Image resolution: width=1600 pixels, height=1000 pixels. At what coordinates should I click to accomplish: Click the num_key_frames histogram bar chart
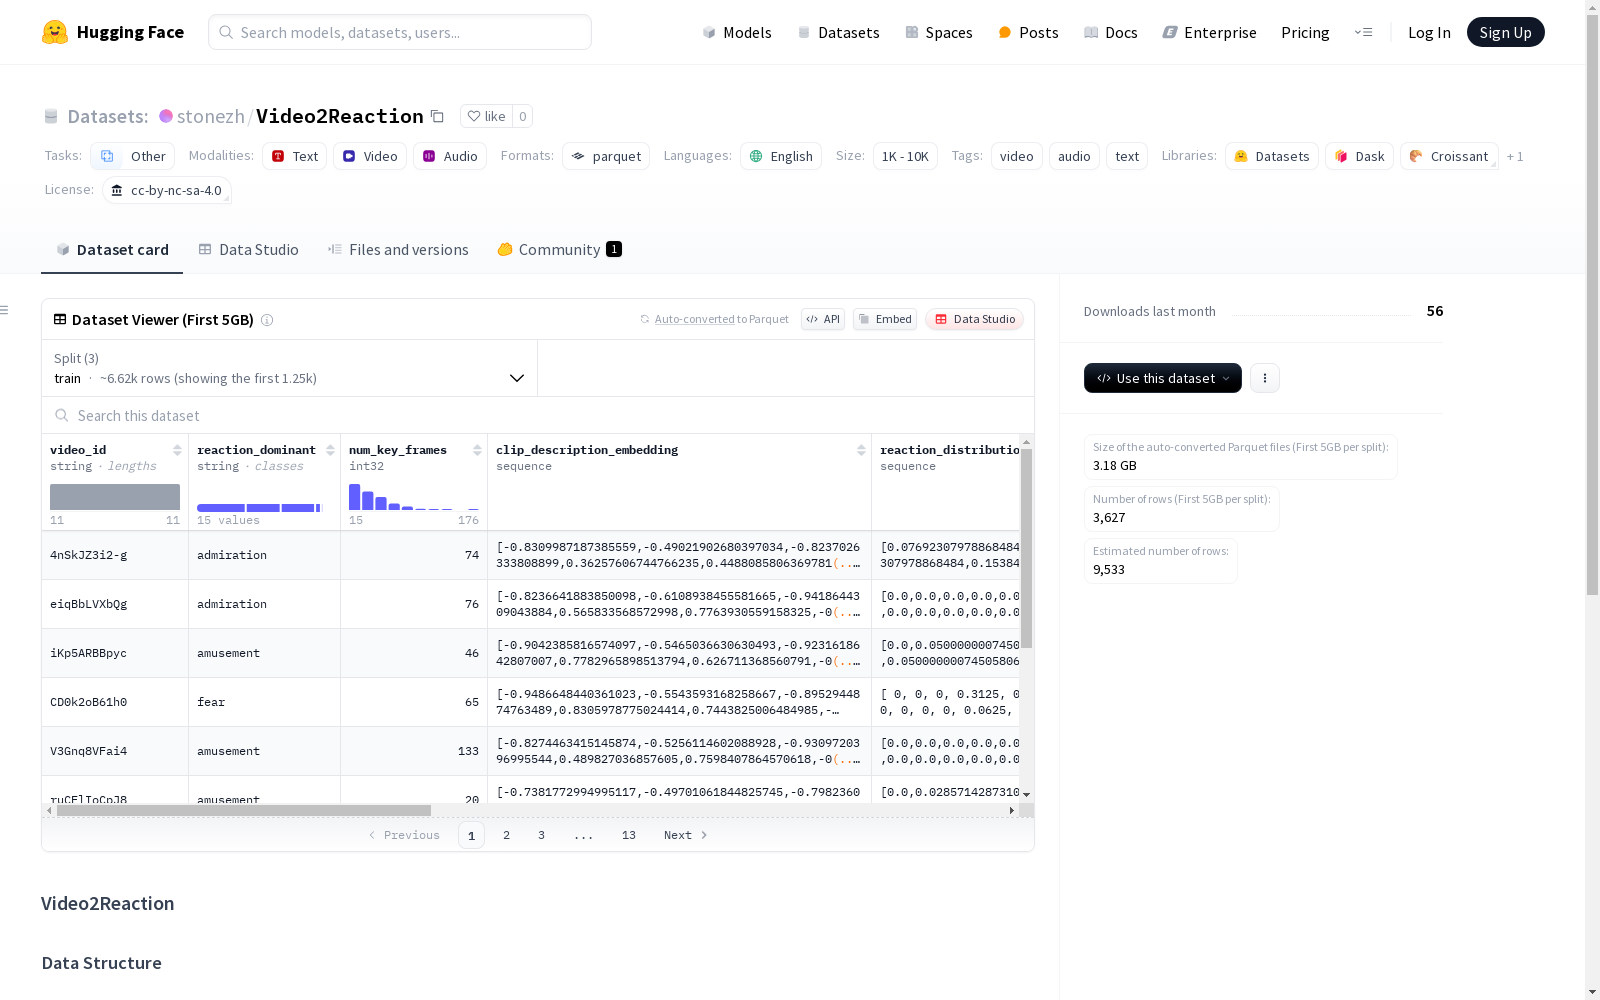coord(414,497)
